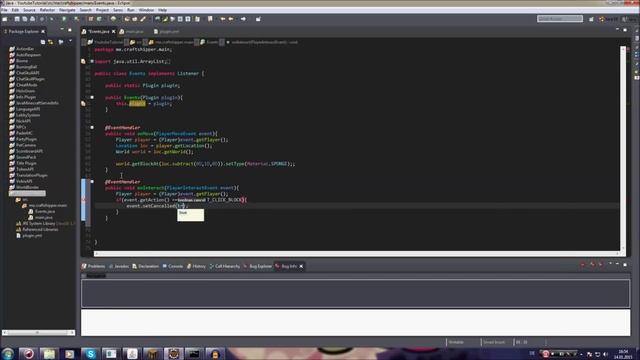
Task: Open the Search menu
Action: point(86,10)
